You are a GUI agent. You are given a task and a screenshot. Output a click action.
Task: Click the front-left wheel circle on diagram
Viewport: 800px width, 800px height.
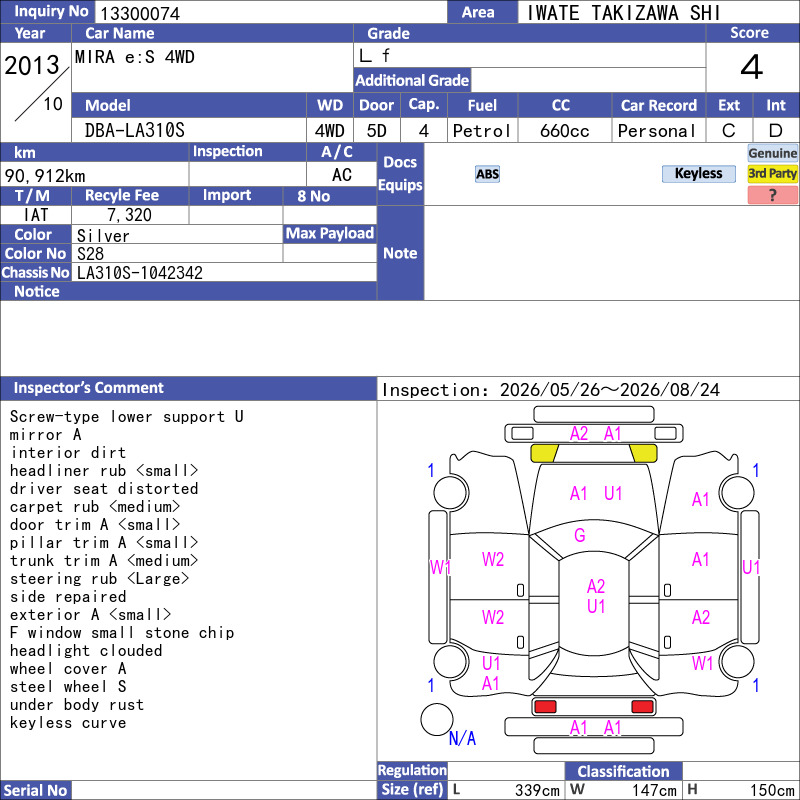pyautogui.click(x=451, y=492)
